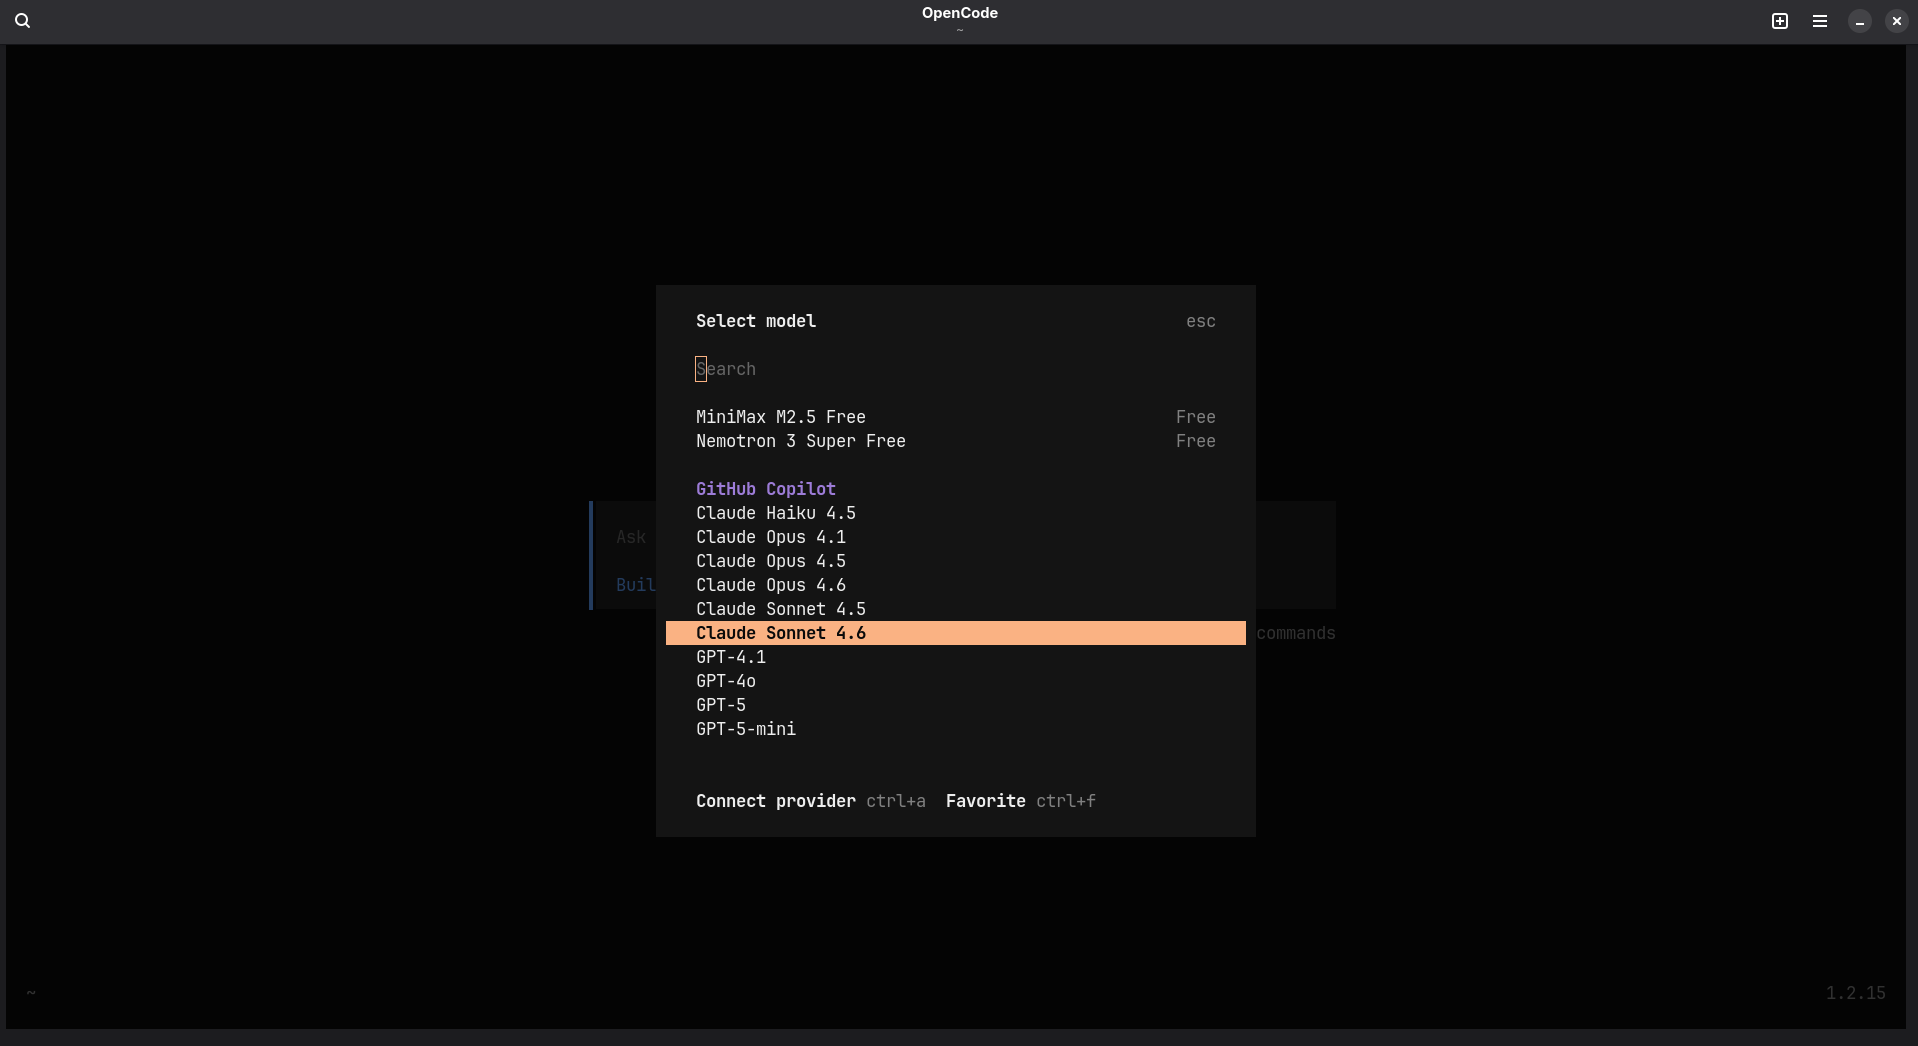Screen dimensions: 1918x1046
Task: Open the hamburger menu
Action: 1820,21
